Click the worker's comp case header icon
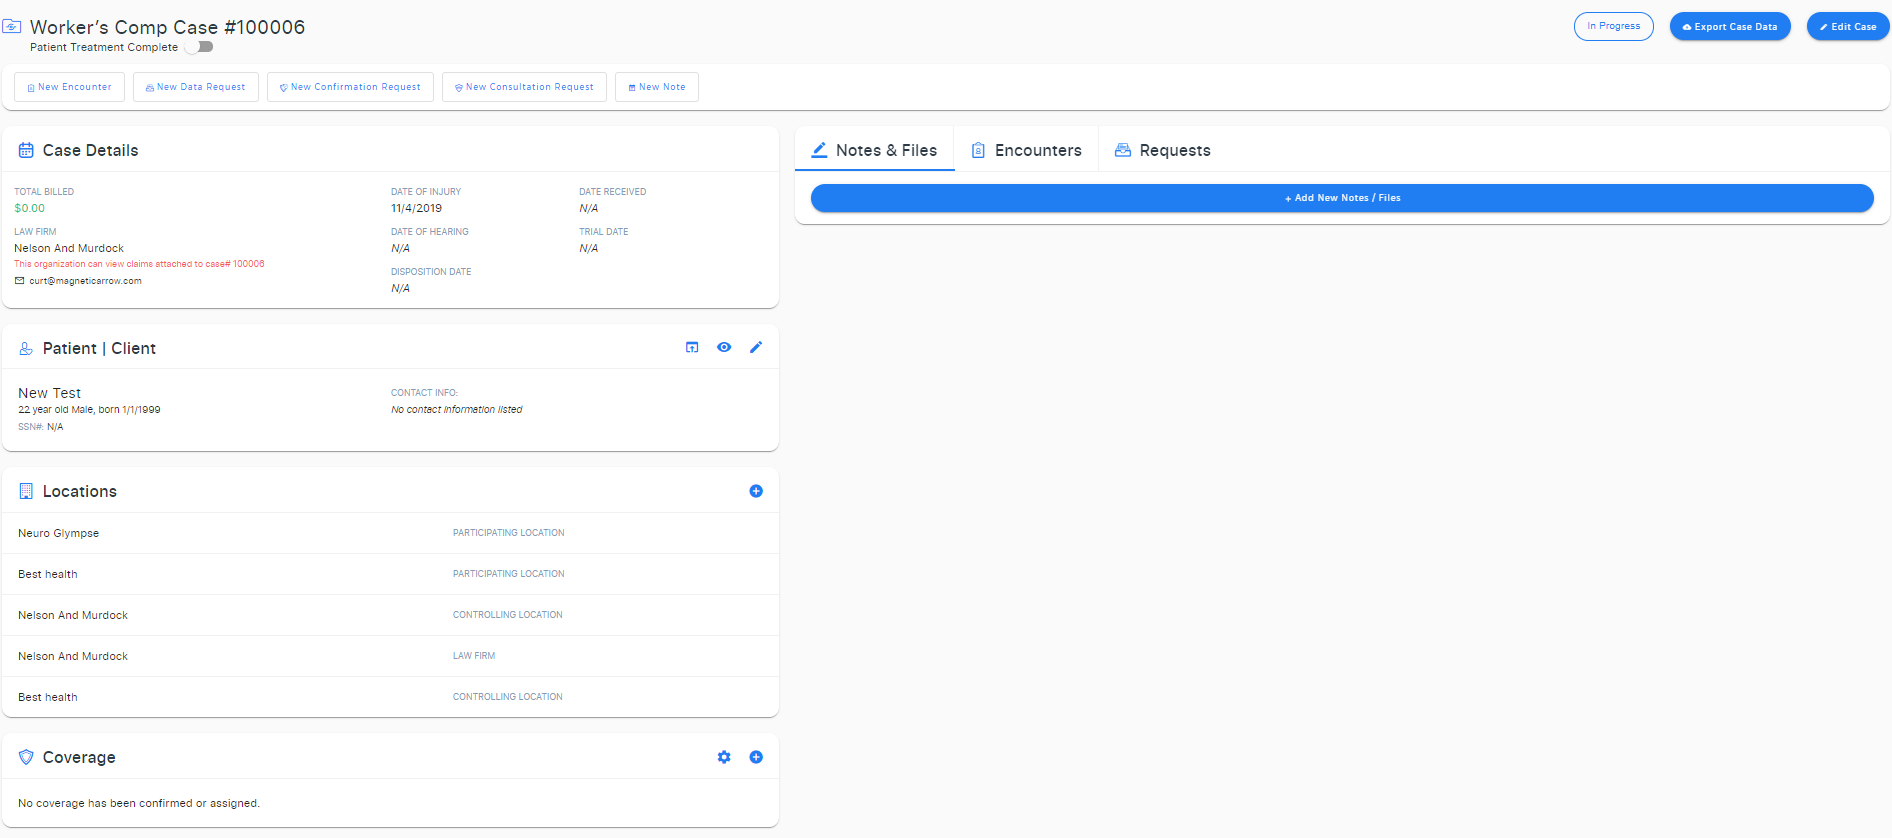1892x838 pixels. pyautogui.click(x=12, y=26)
